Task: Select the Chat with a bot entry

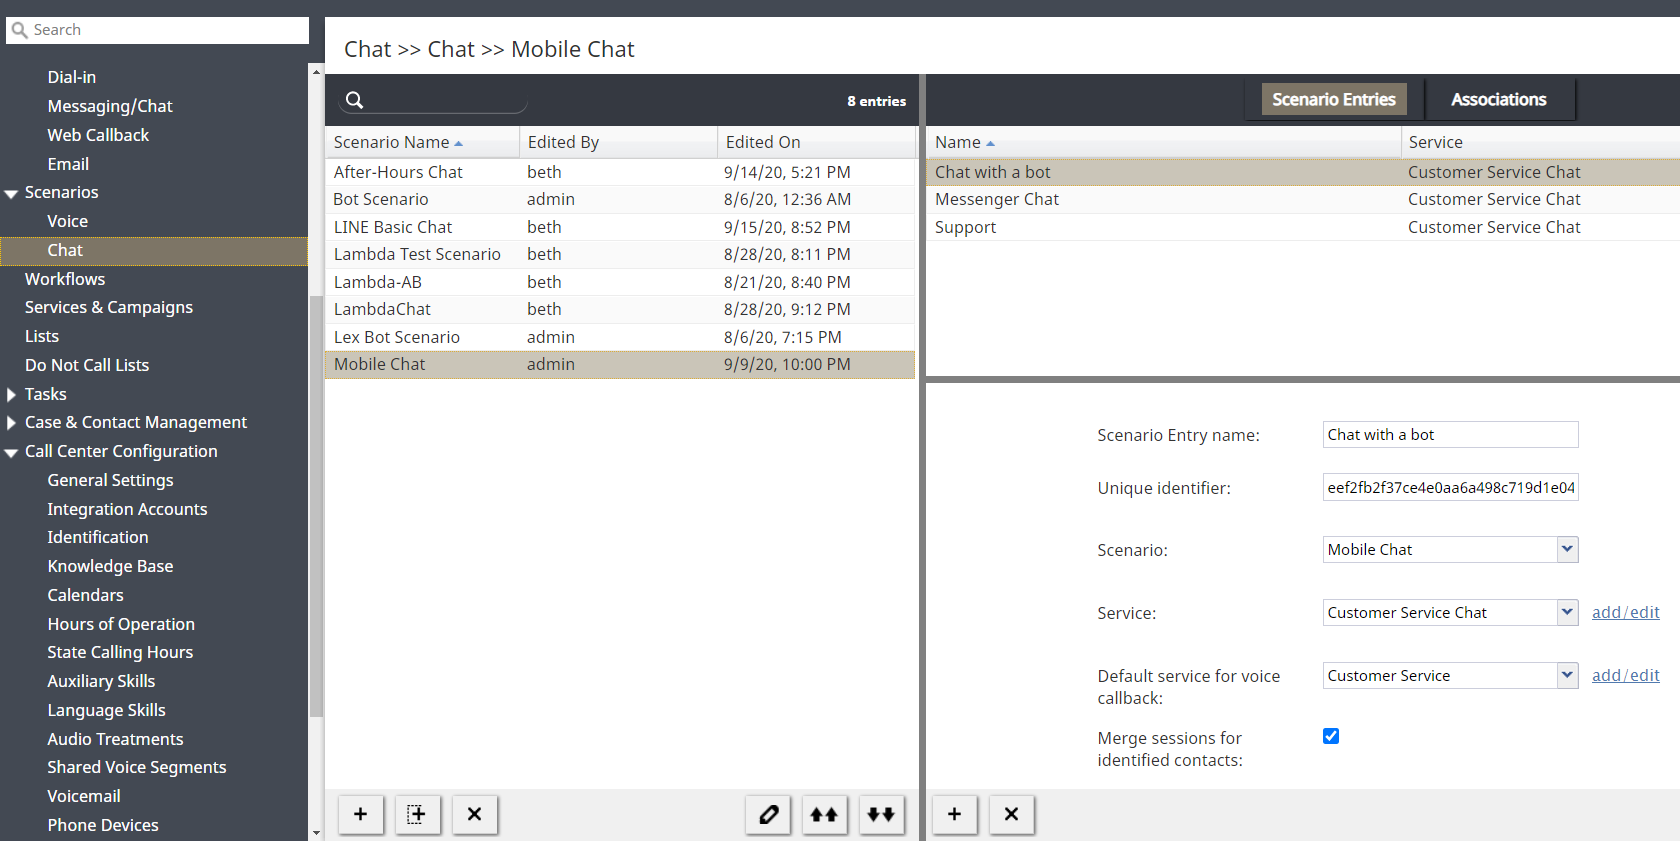Action: 1303,172
